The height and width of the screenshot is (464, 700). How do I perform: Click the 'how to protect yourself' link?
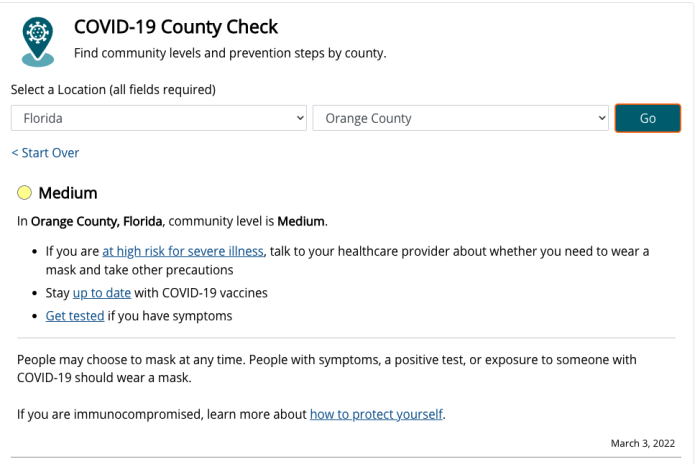point(376,414)
